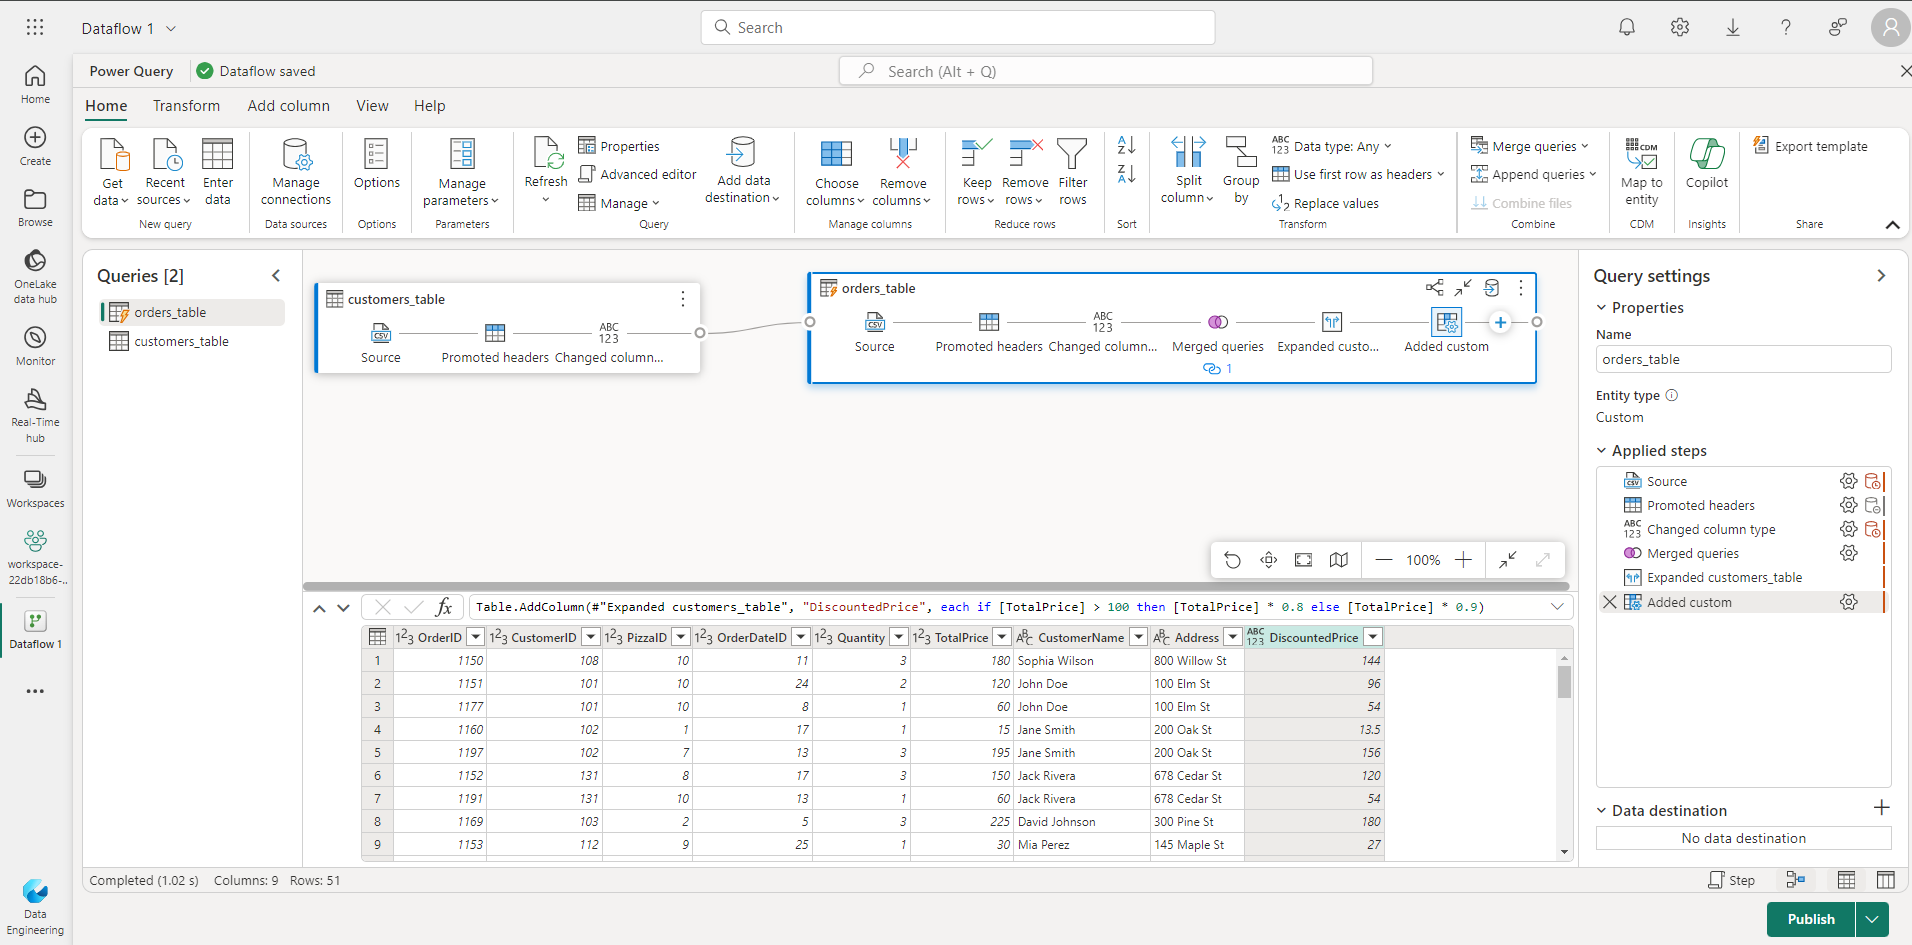Screen dimensions: 1912x945
Task: Switch to the Transform tab
Action: (186, 106)
